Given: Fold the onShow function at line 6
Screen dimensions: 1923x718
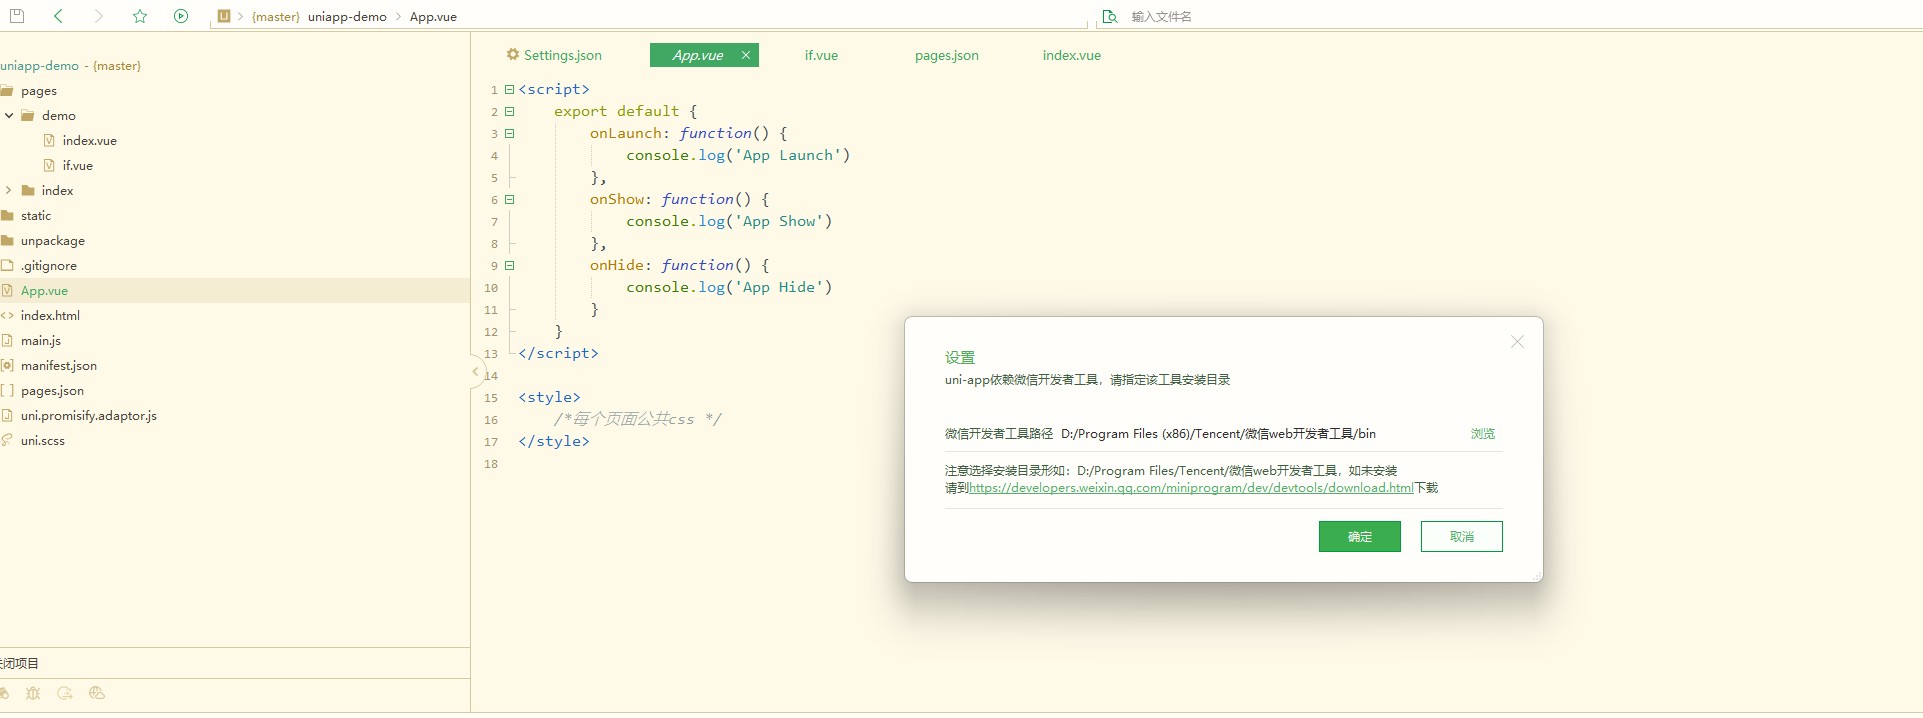Looking at the screenshot, I should pyautogui.click(x=509, y=199).
